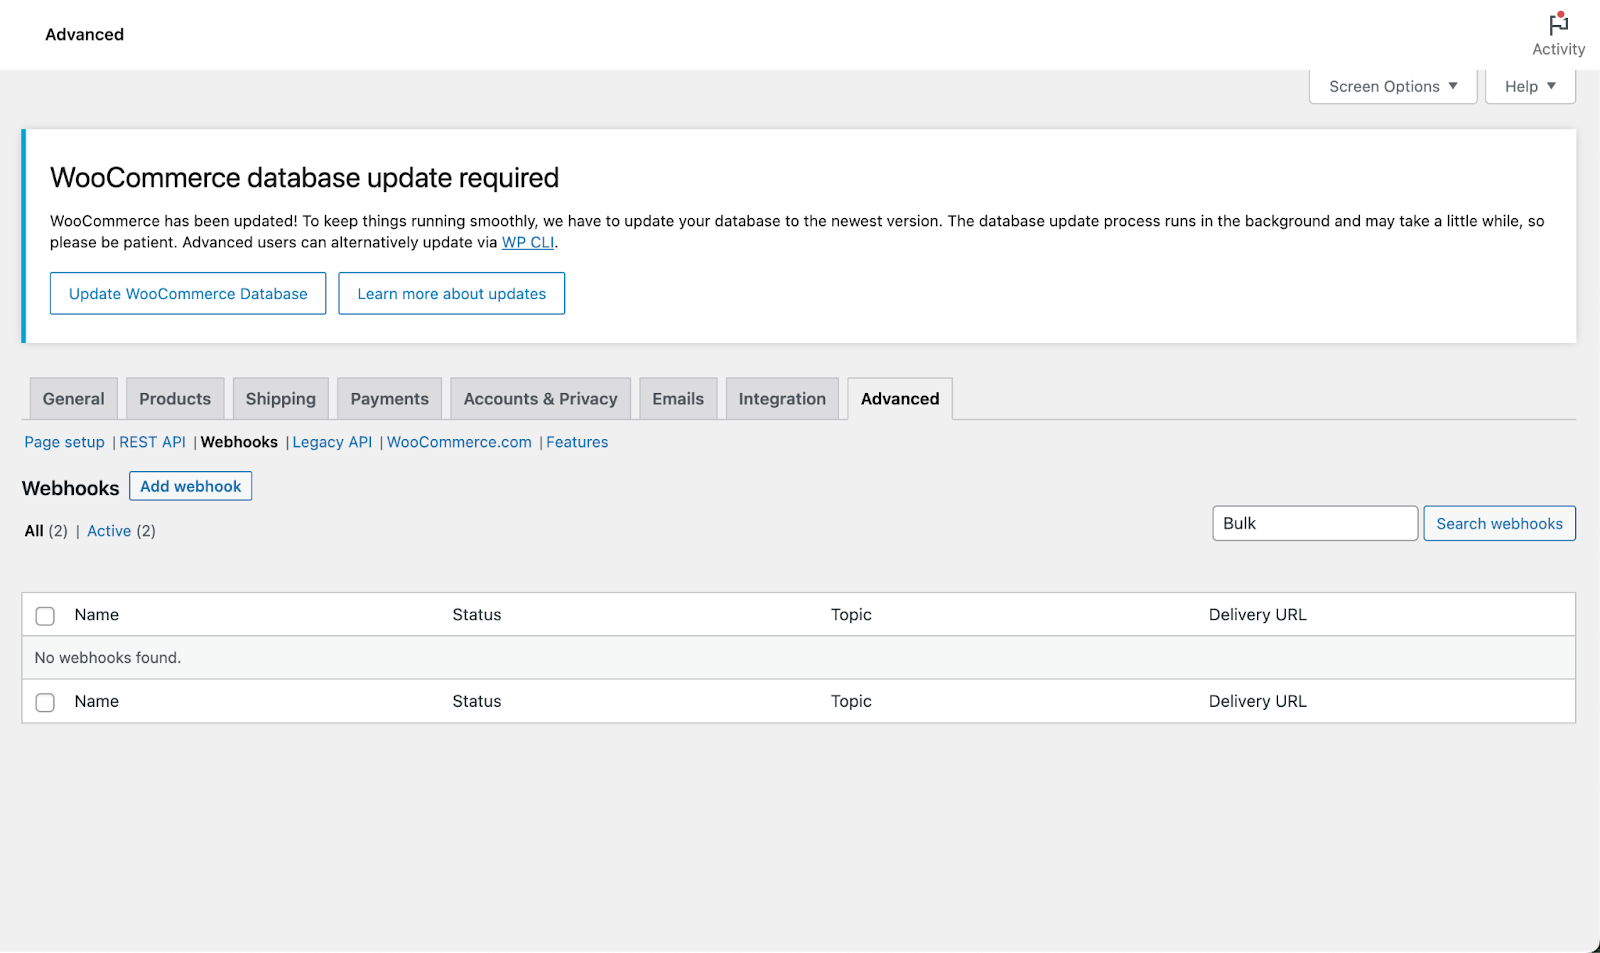Click the Advanced page title
Screen dimensions: 1600x953
(85, 35)
